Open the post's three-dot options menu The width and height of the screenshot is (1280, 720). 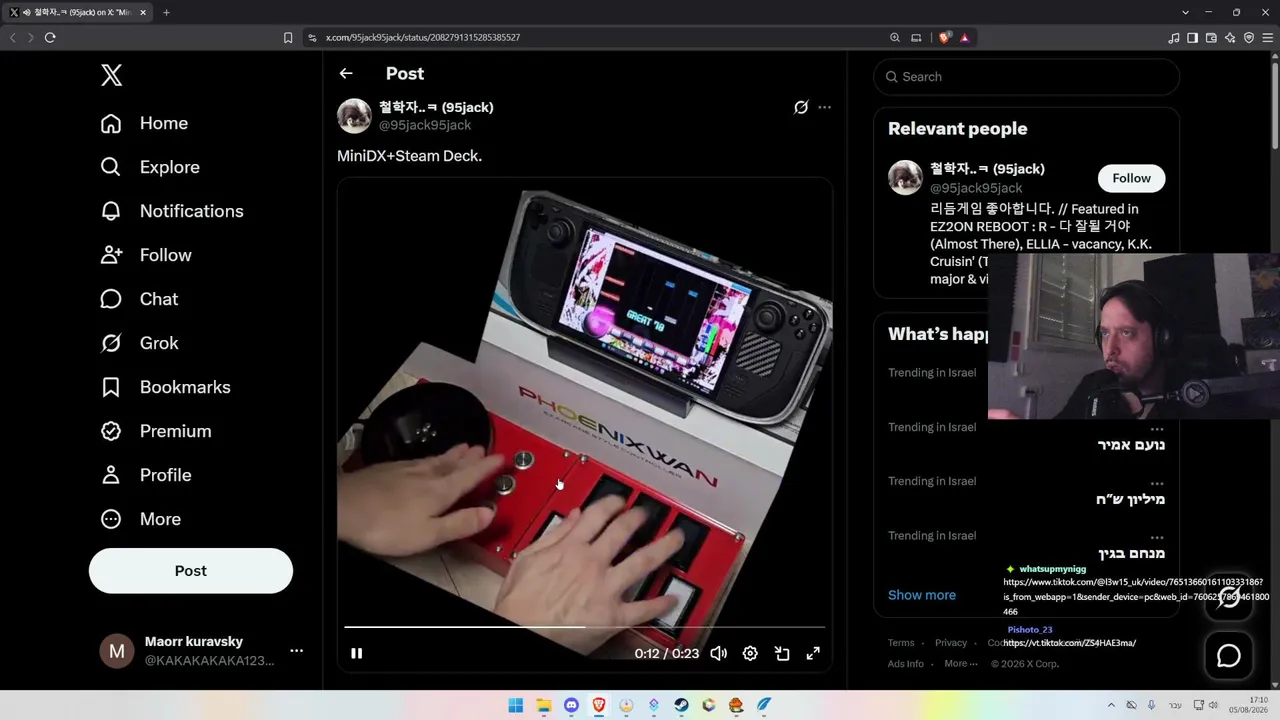pos(824,107)
